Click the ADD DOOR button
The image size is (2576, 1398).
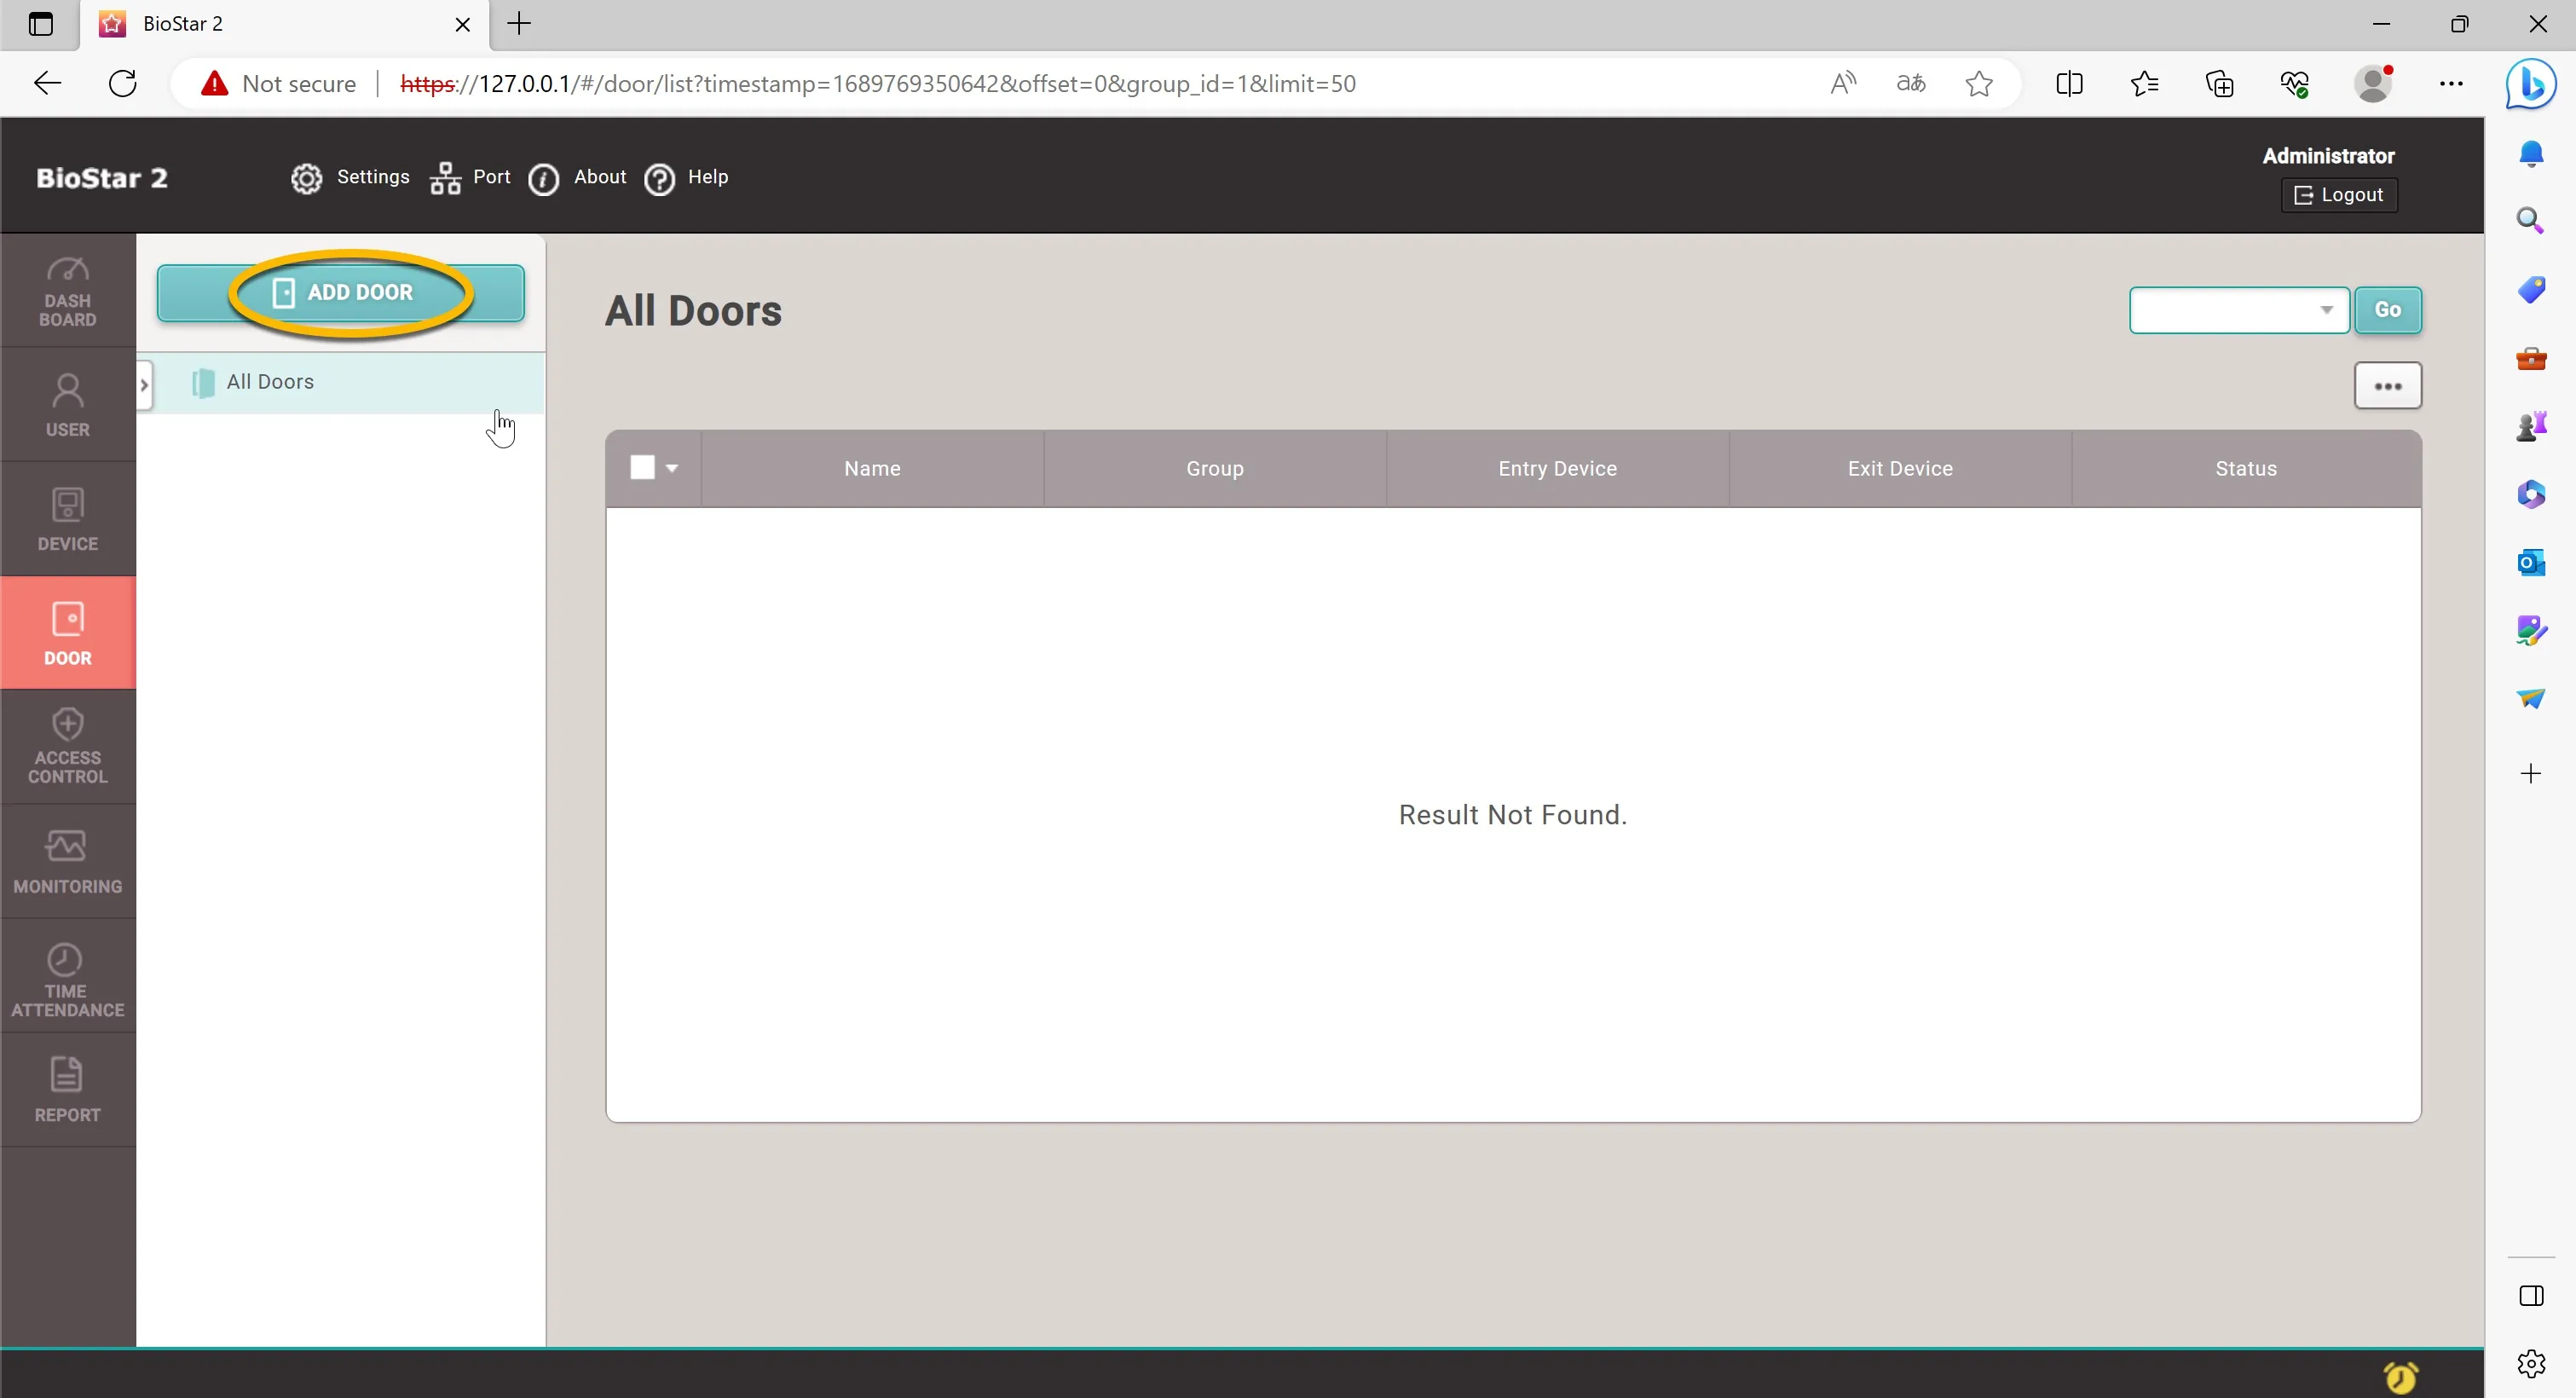pyautogui.click(x=341, y=293)
